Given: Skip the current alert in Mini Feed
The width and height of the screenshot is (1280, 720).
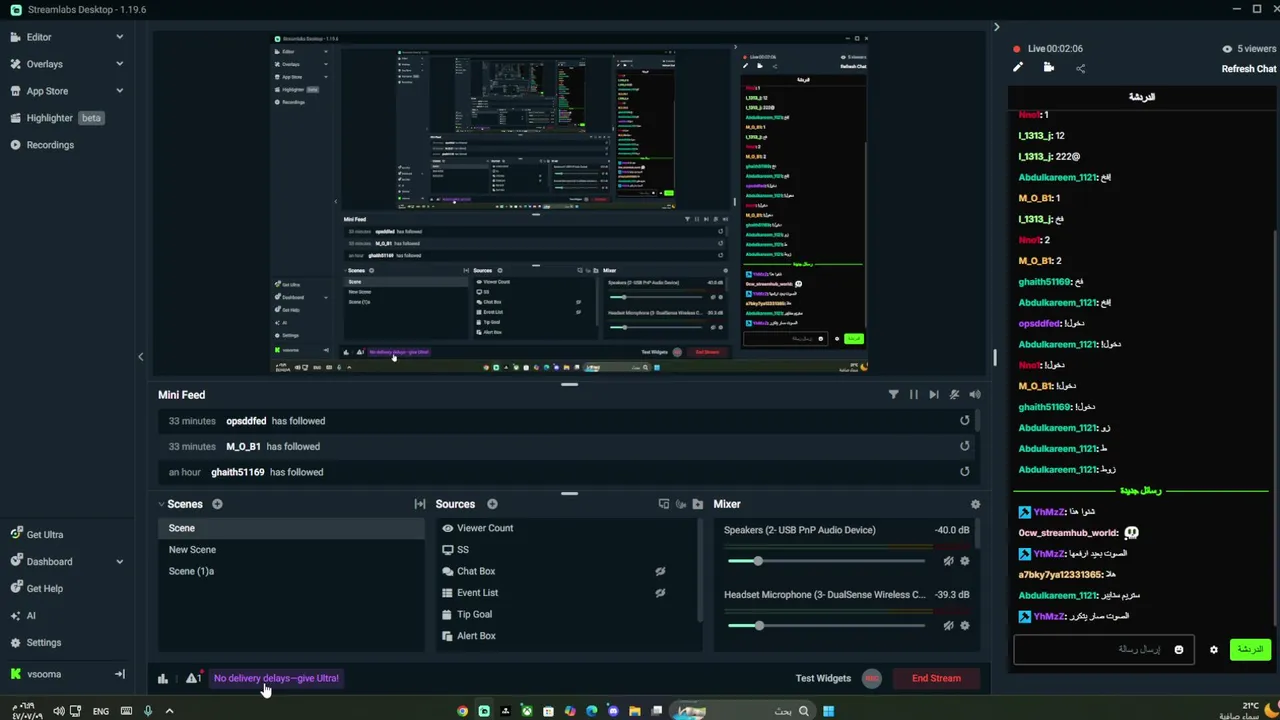Looking at the screenshot, I should [933, 395].
